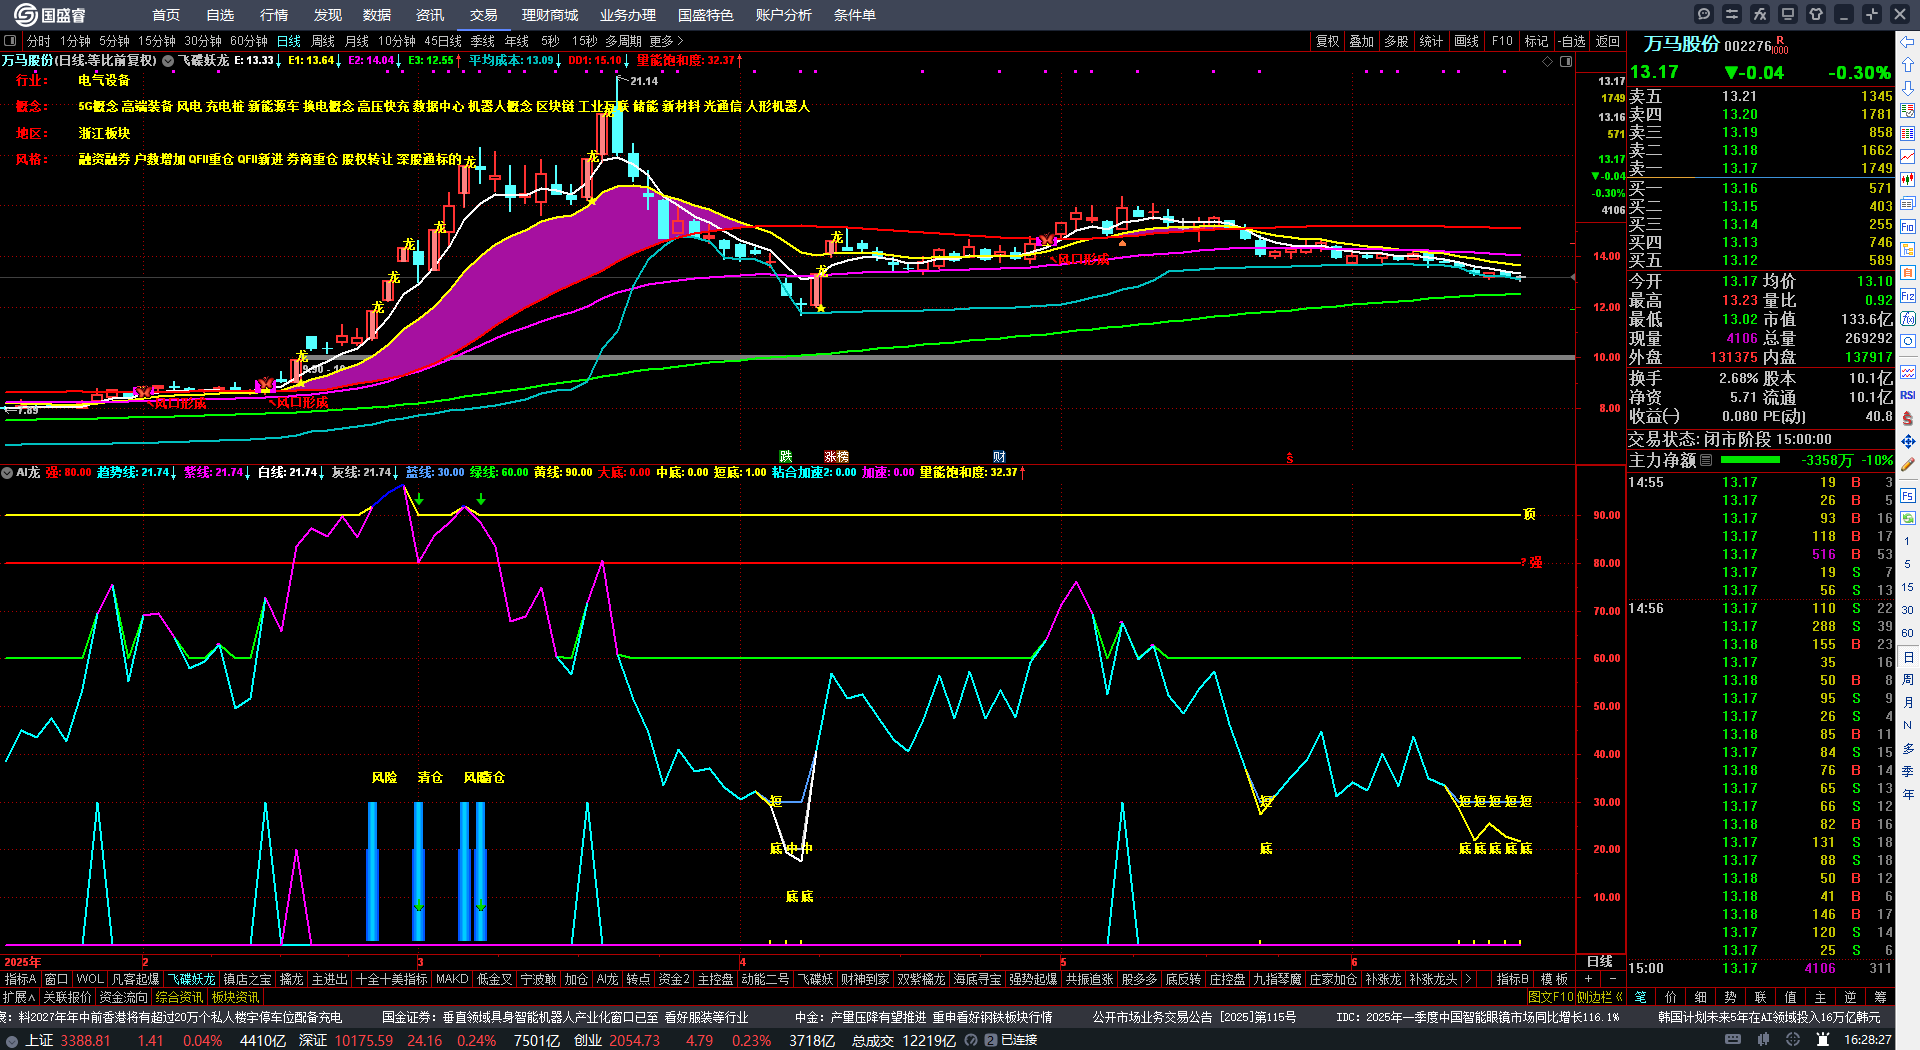Click the red S icon in sidebar
The image size is (1920, 1050).
[1908, 418]
